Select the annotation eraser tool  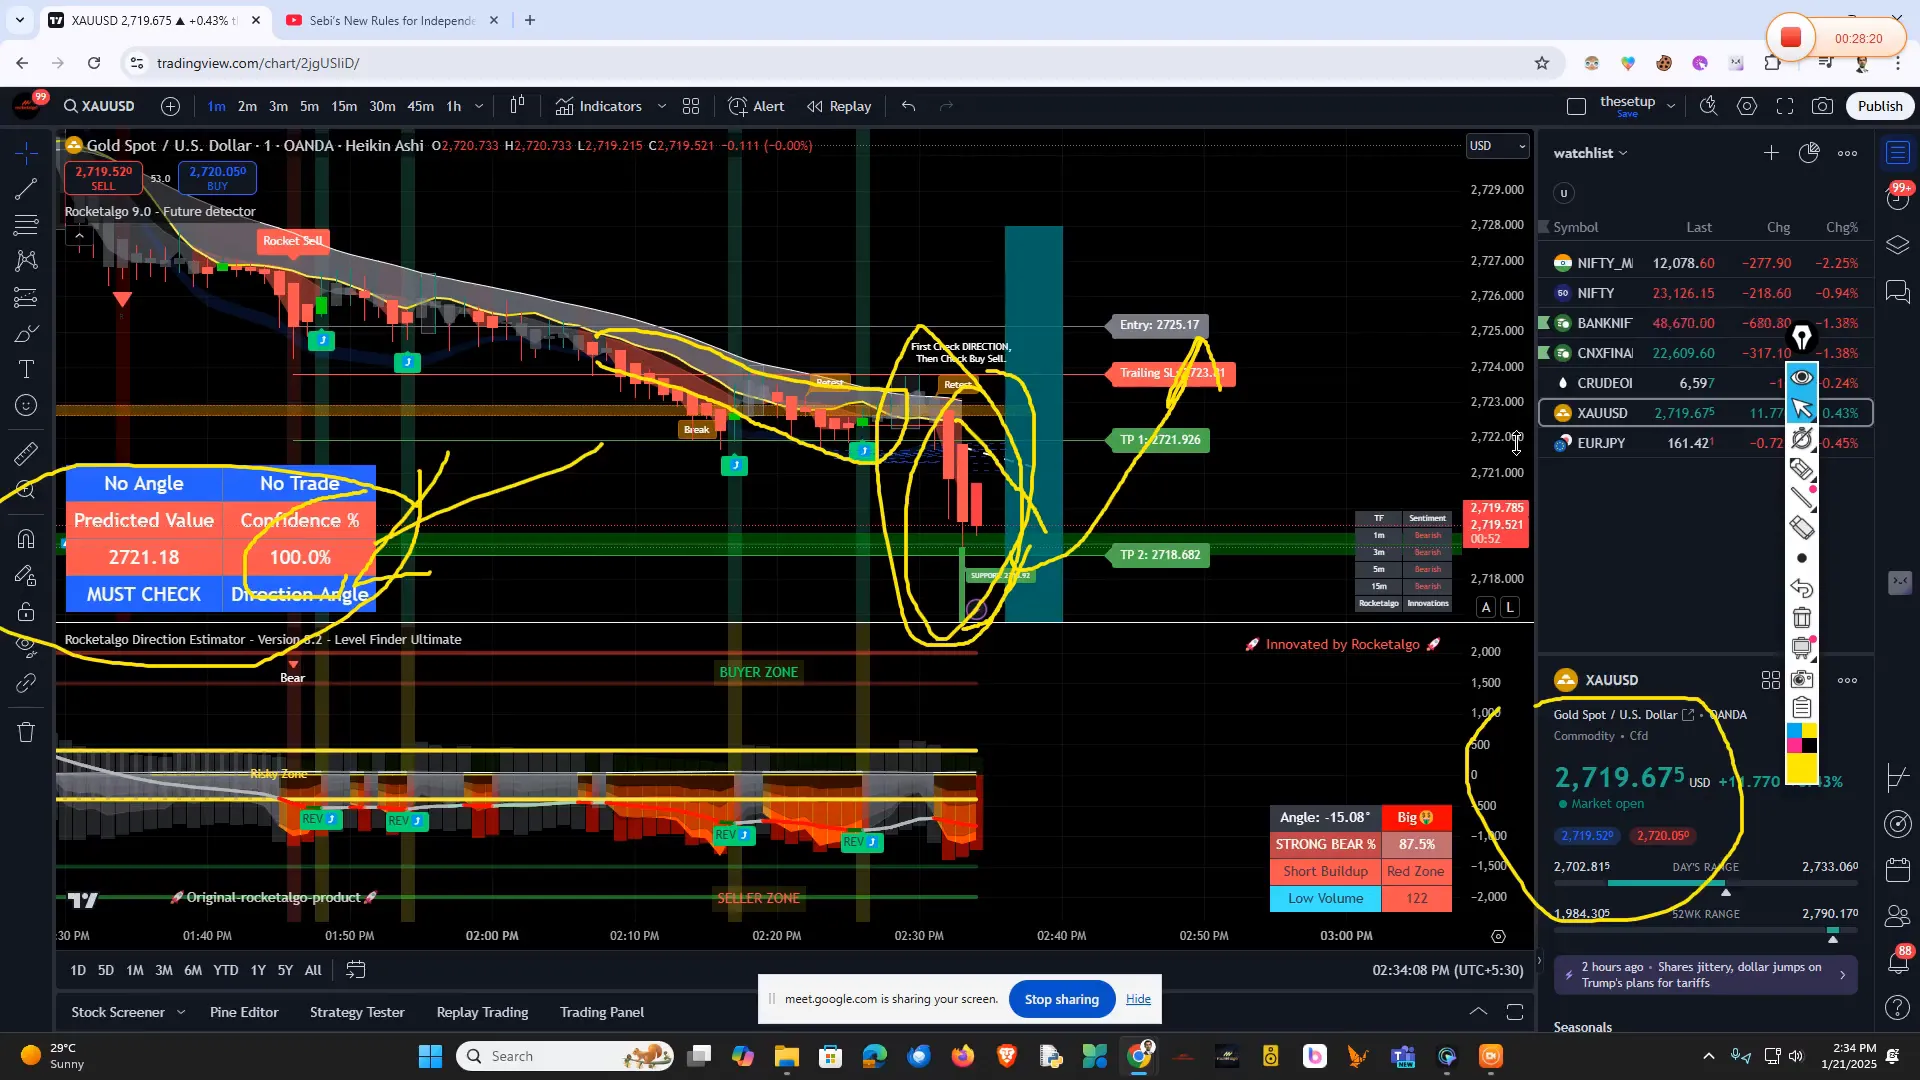click(x=1802, y=528)
